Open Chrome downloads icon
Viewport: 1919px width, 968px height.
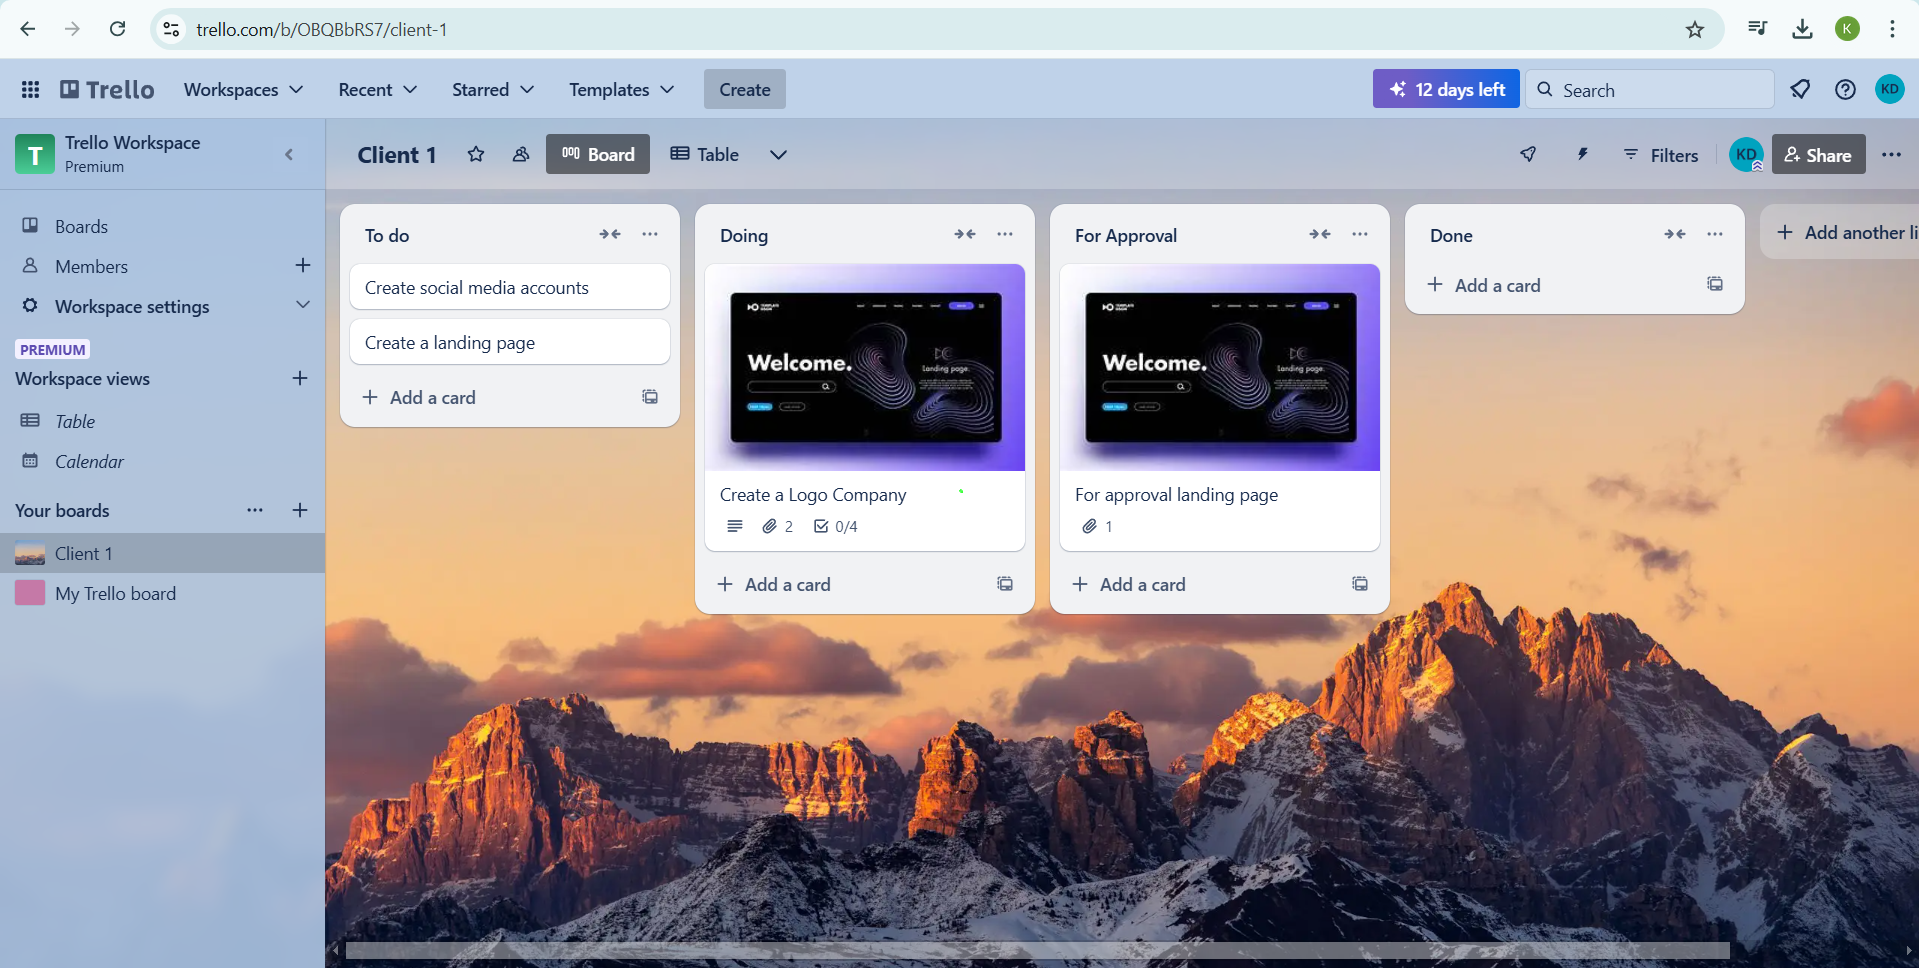tap(1802, 29)
